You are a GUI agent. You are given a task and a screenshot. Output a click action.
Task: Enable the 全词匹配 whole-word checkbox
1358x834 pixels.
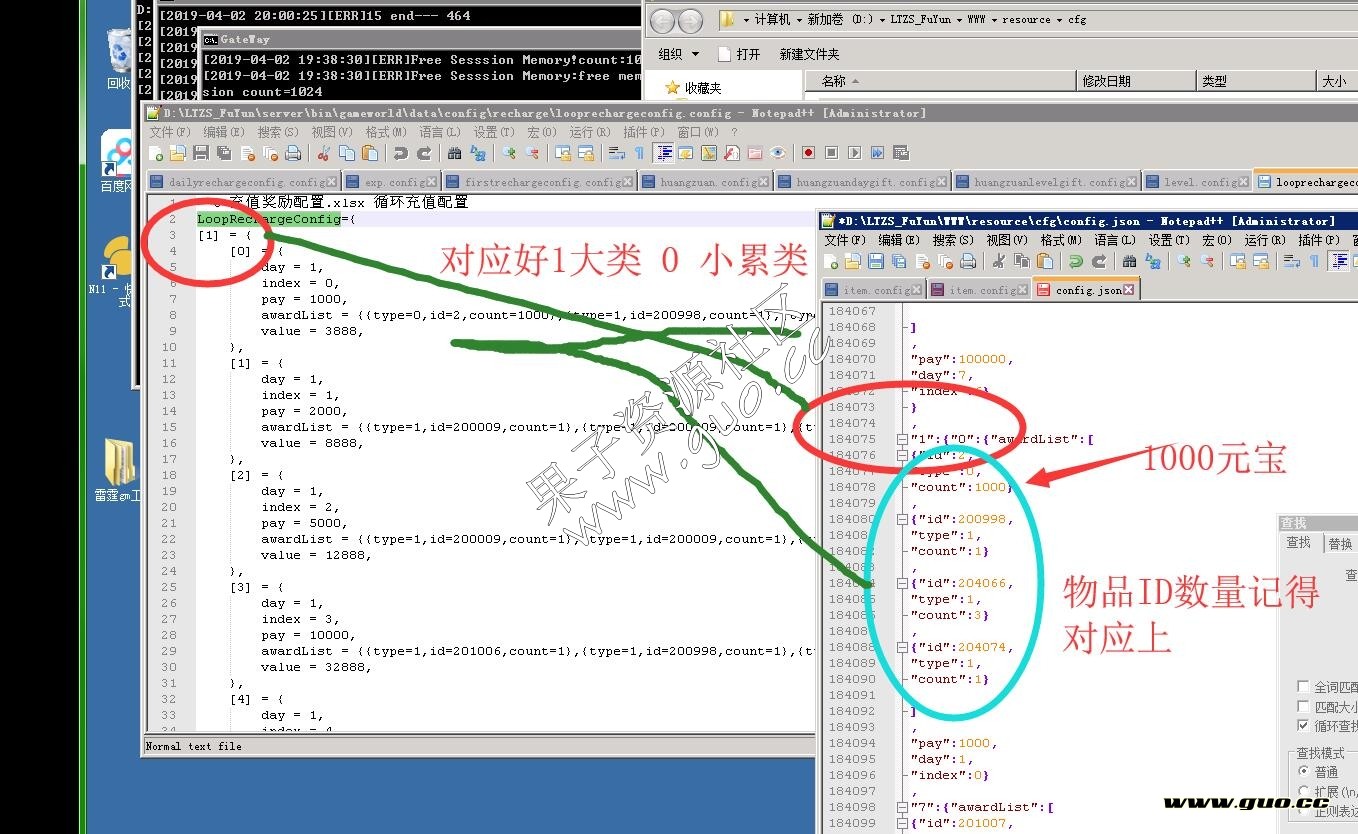1303,686
